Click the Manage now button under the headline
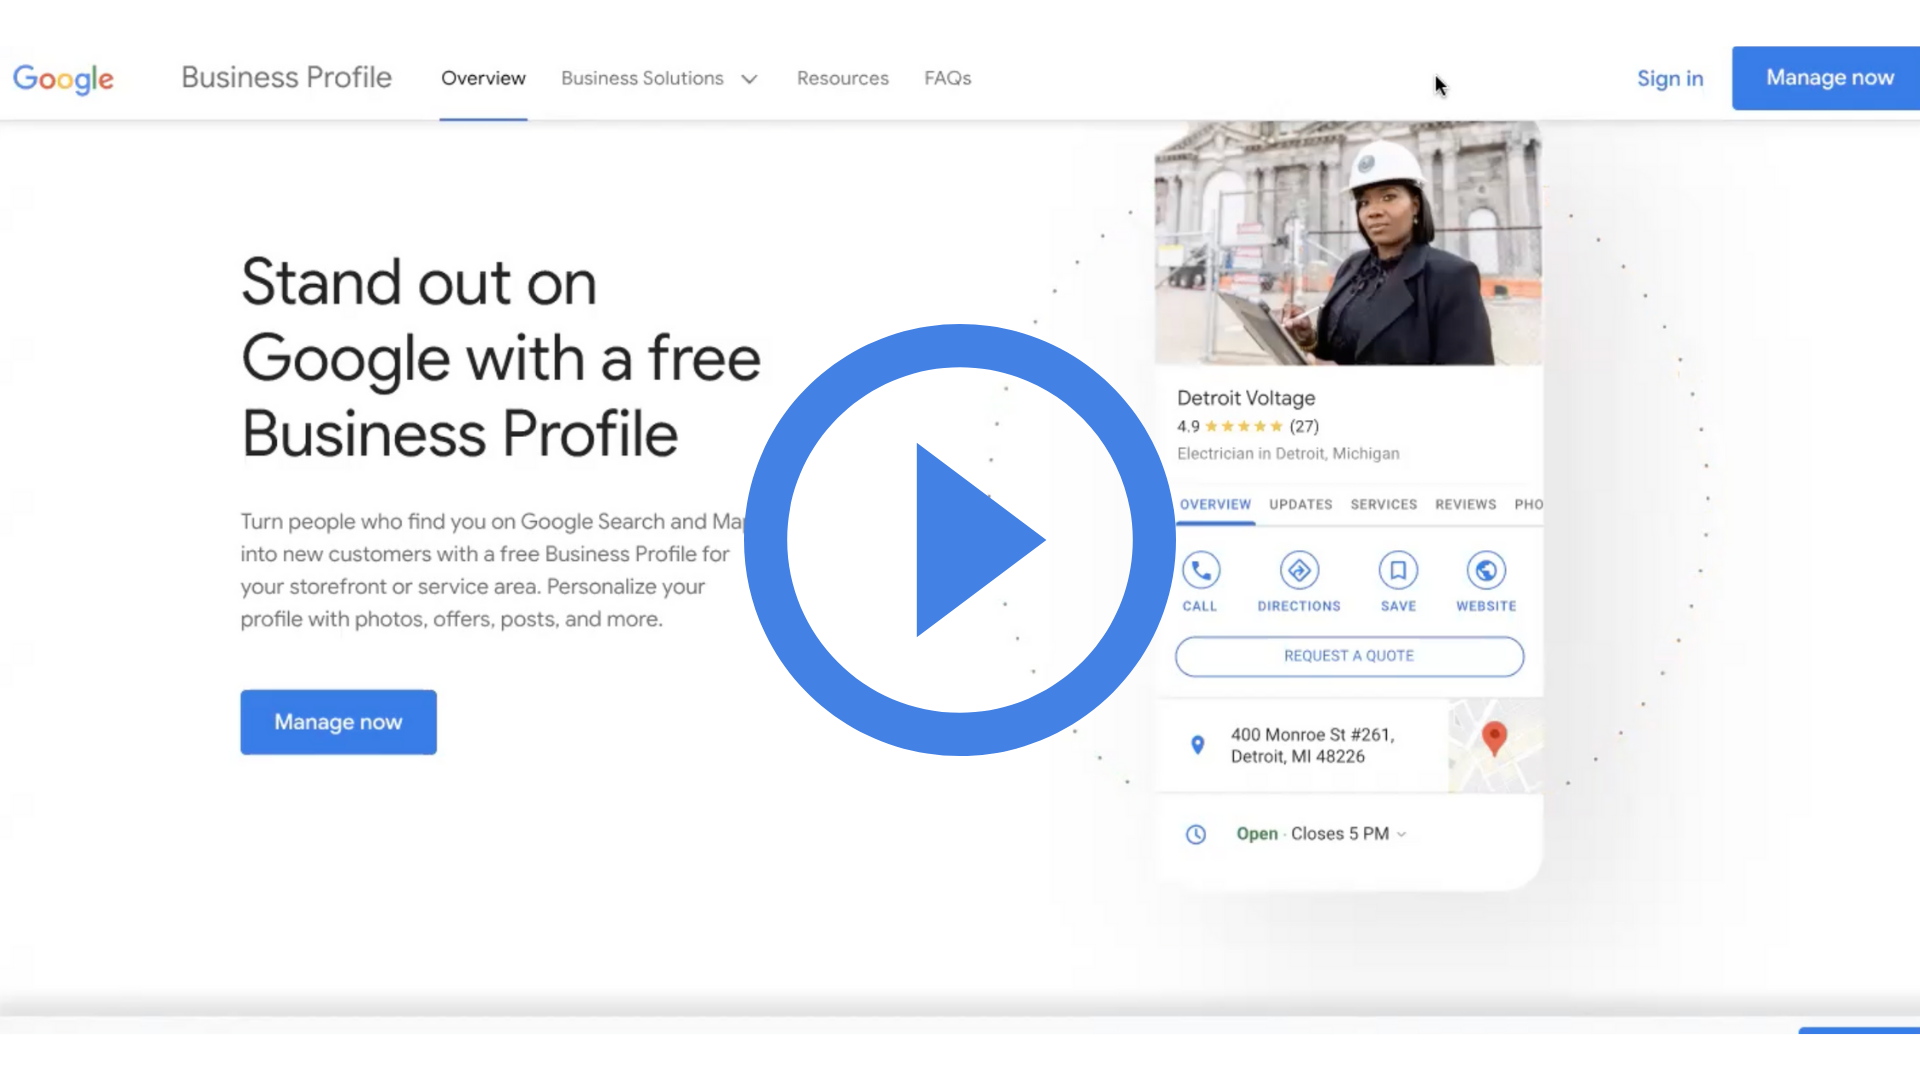 pyautogui.click(x=338, y=722)
